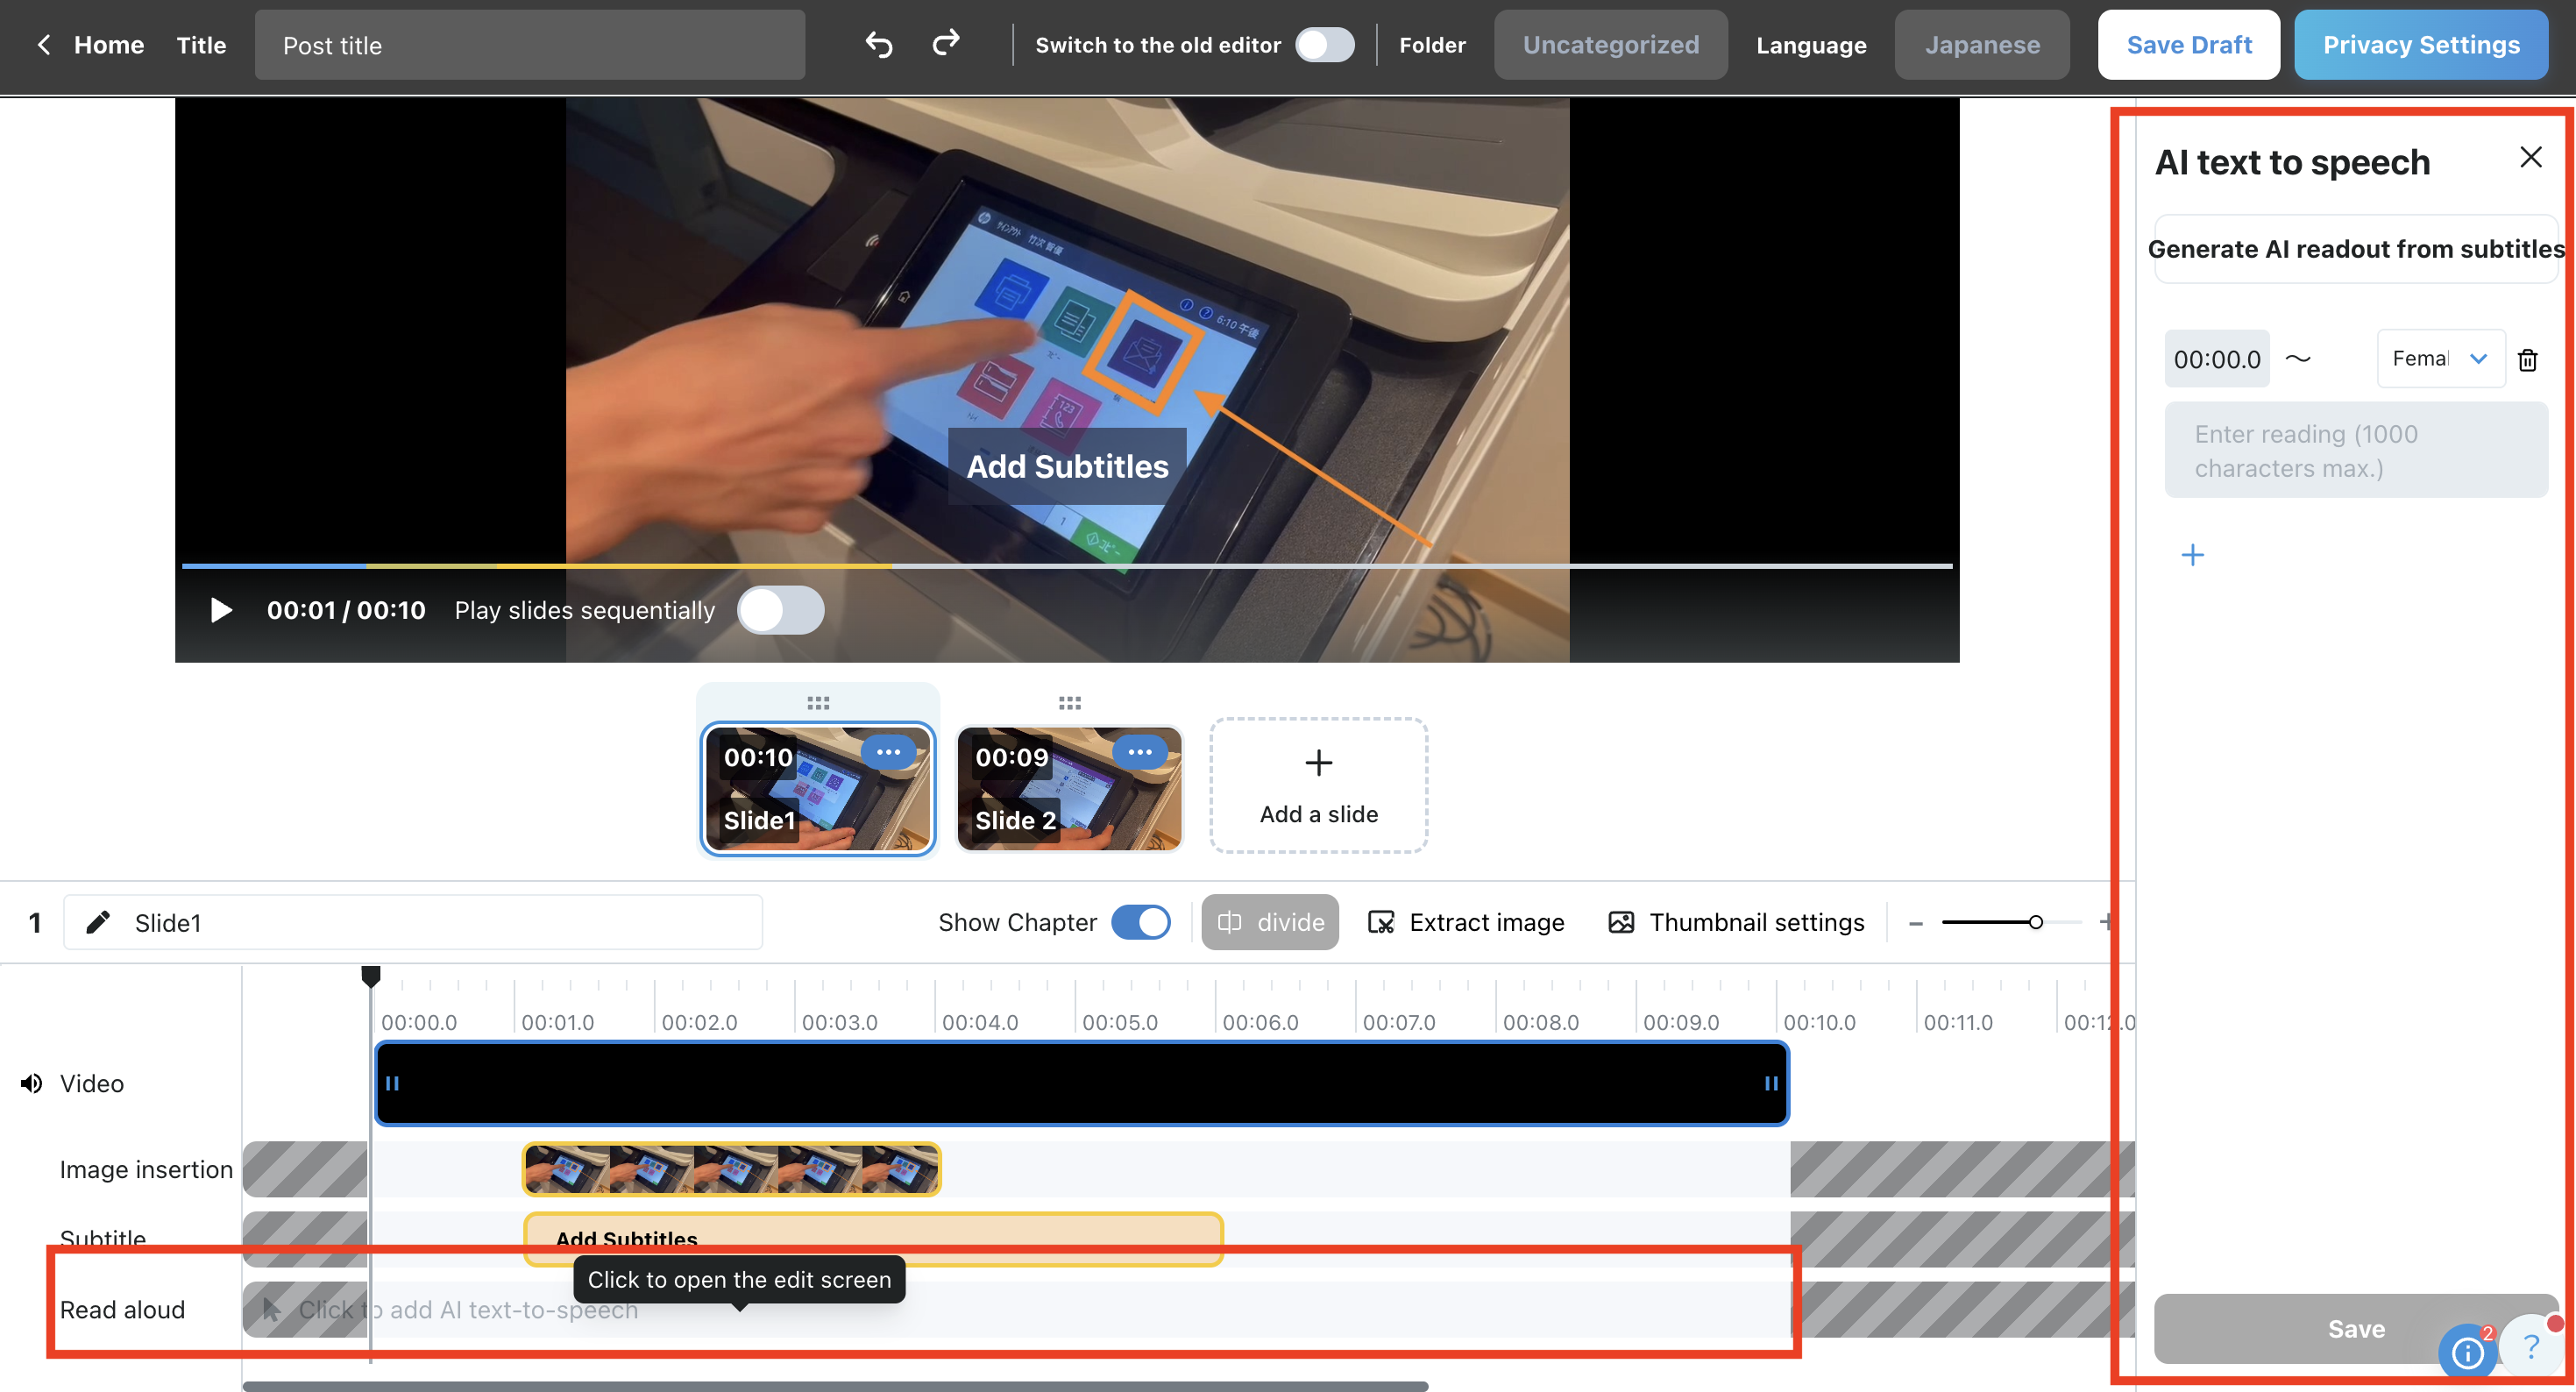This screenshot has height=1392, width=2576.
Task: Click the timeline zoom slider handle
Action: tap(2035, 922)
